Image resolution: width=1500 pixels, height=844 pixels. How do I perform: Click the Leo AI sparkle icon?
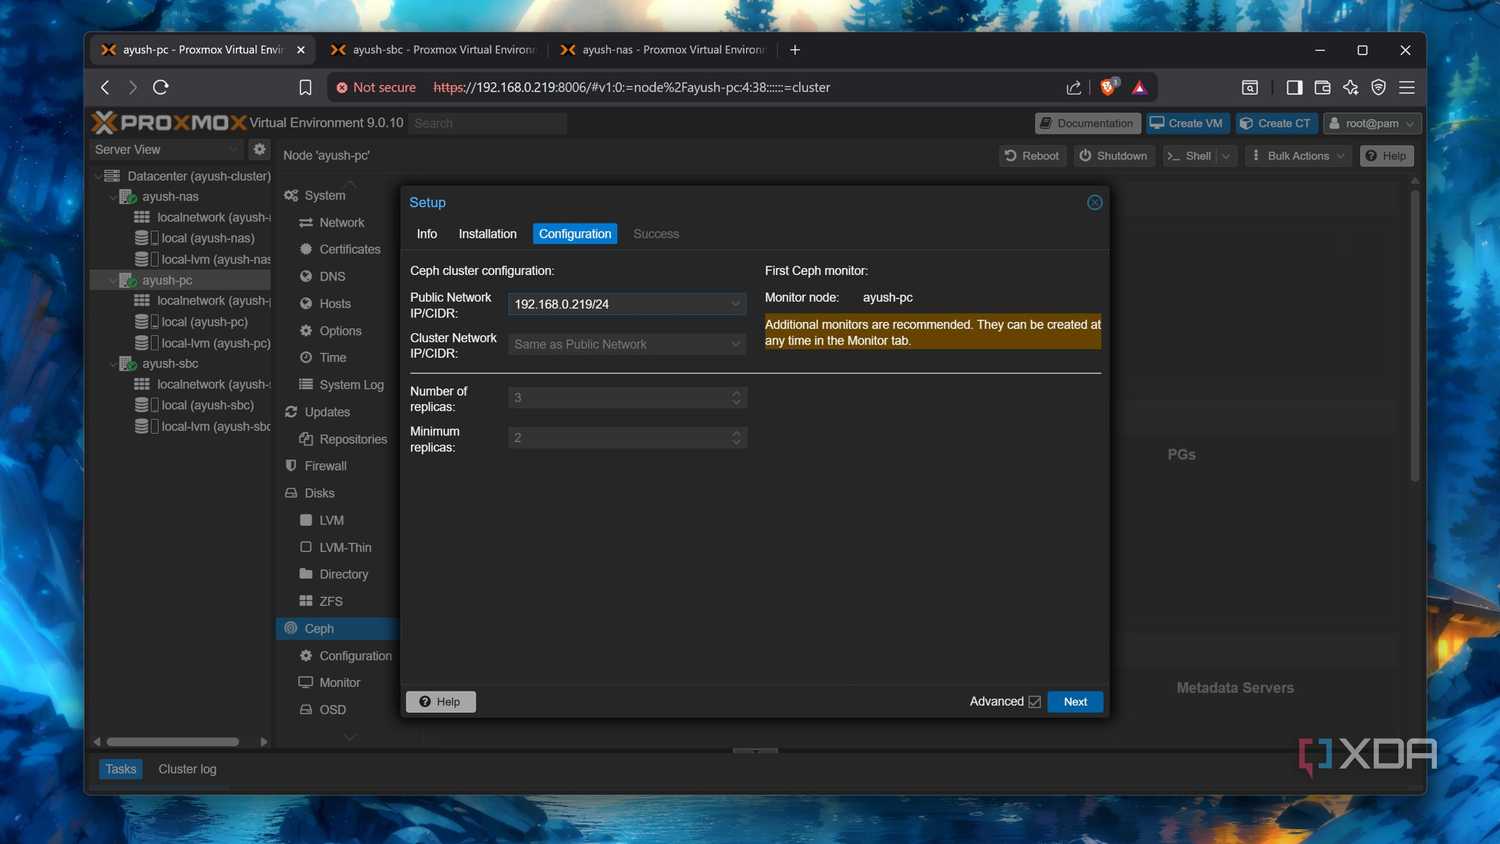click(1351, 87)
